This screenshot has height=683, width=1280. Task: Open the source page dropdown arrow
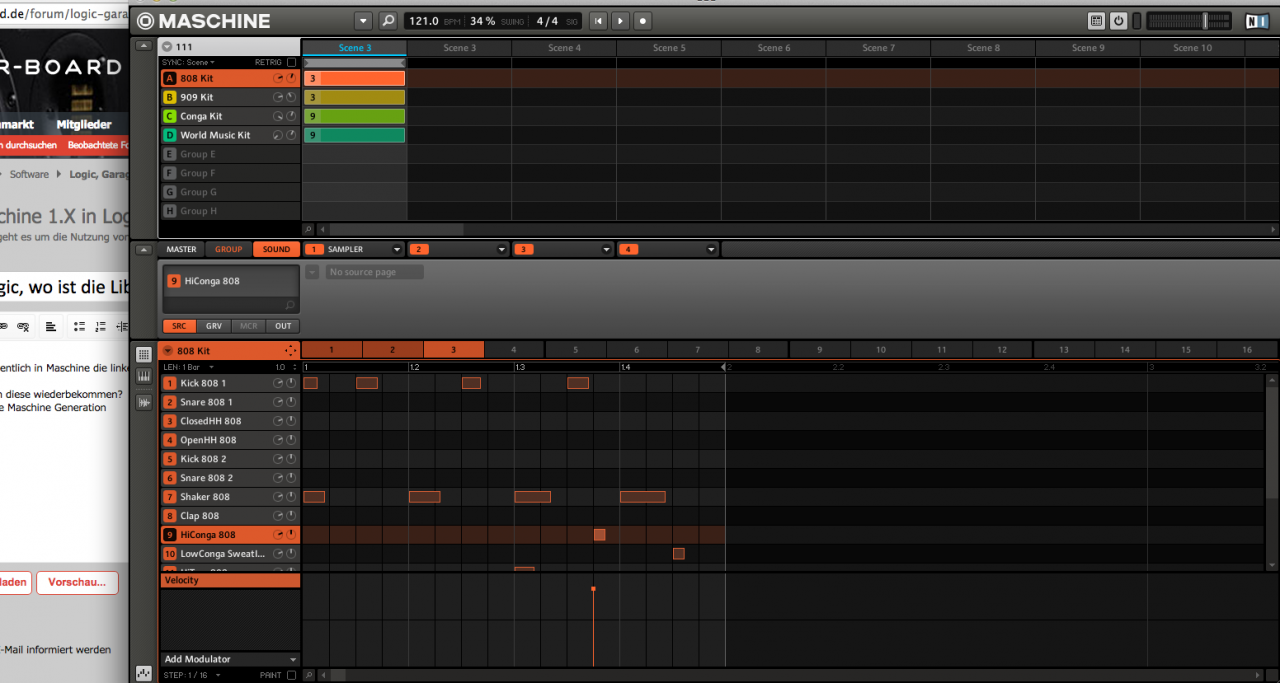click(x=313, y=272)
